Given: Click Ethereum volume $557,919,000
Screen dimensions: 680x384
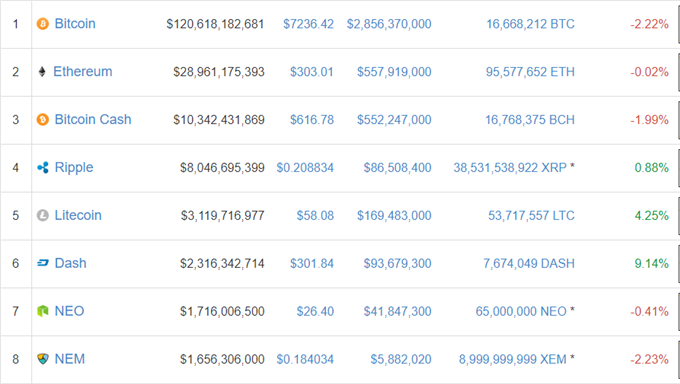Looking at the screenshot, I should [x=394, y=72].
